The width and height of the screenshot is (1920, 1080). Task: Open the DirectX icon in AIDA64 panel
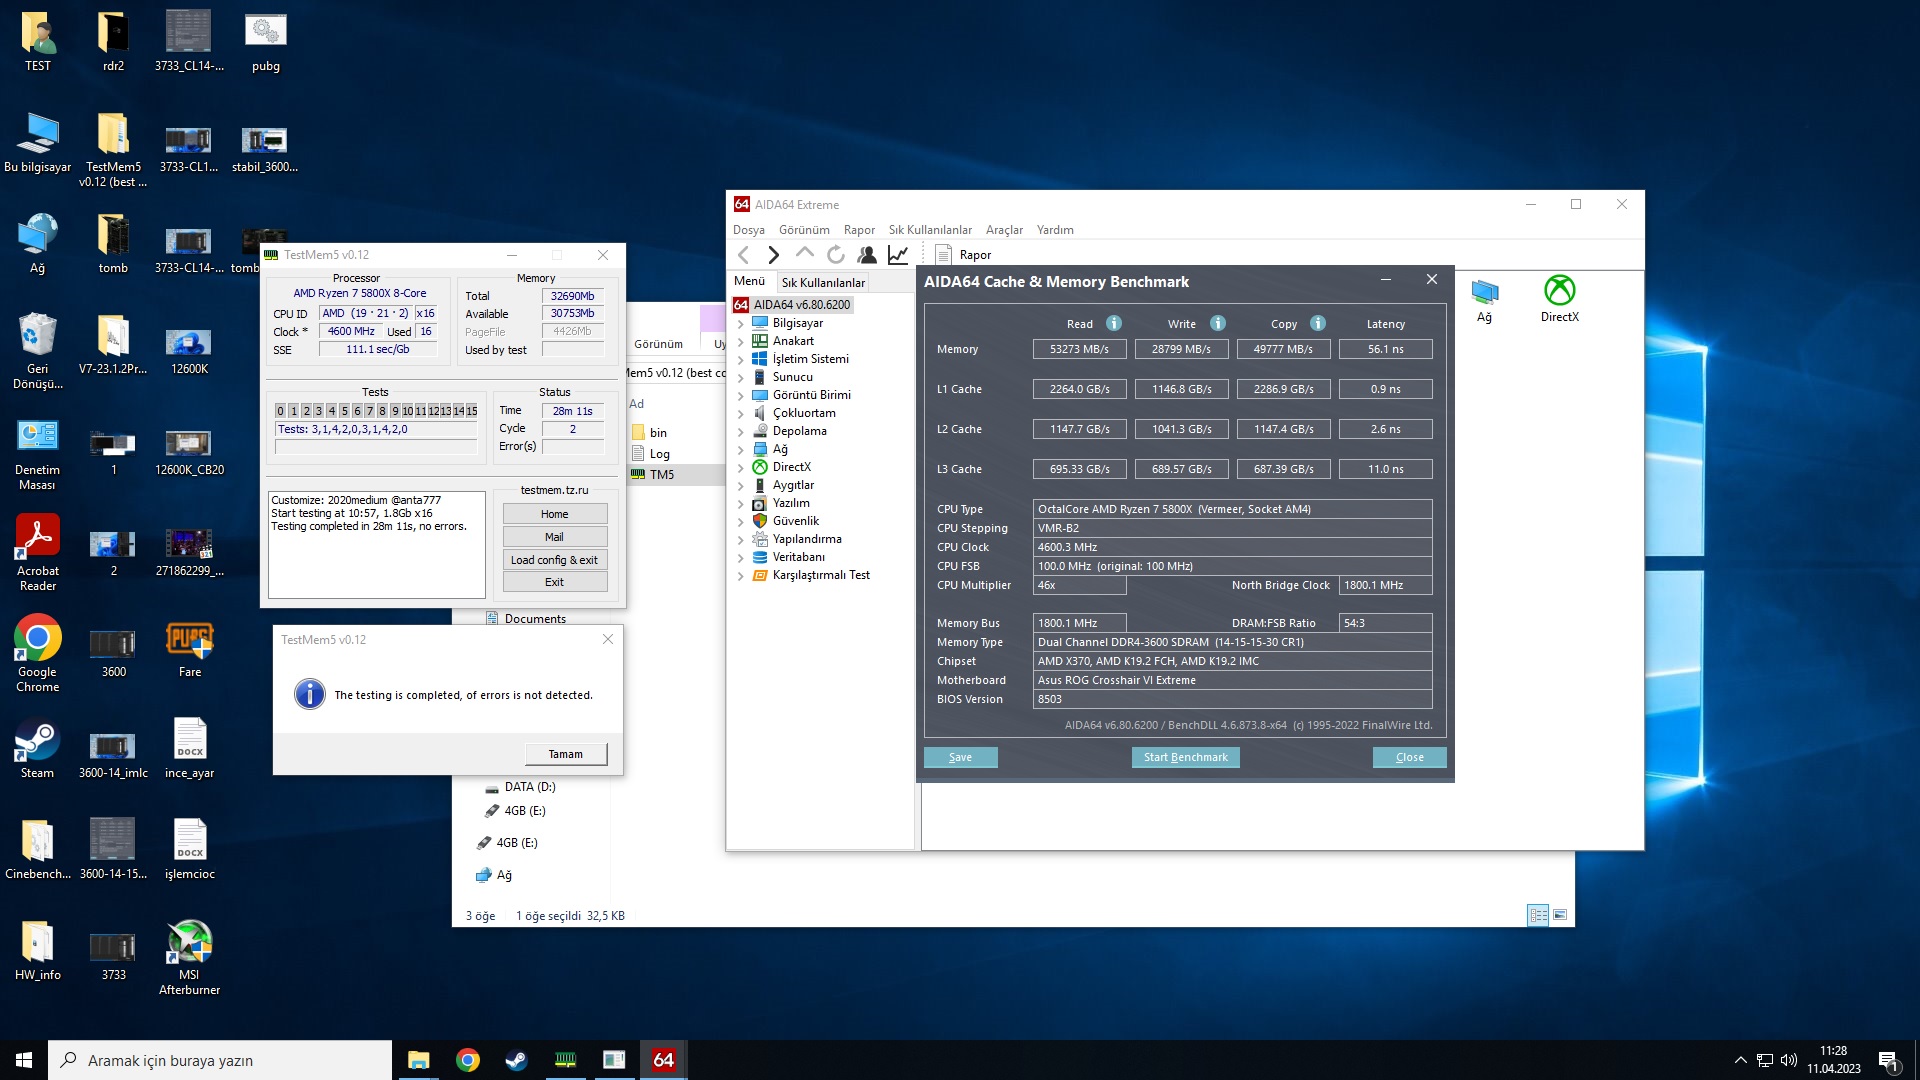click(1559, 299)
